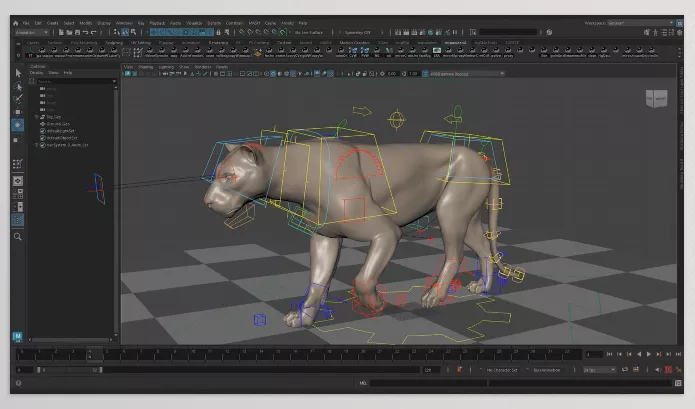Open the File menu
This screenshot has width=695, height=409.
(x=26, y=23)
